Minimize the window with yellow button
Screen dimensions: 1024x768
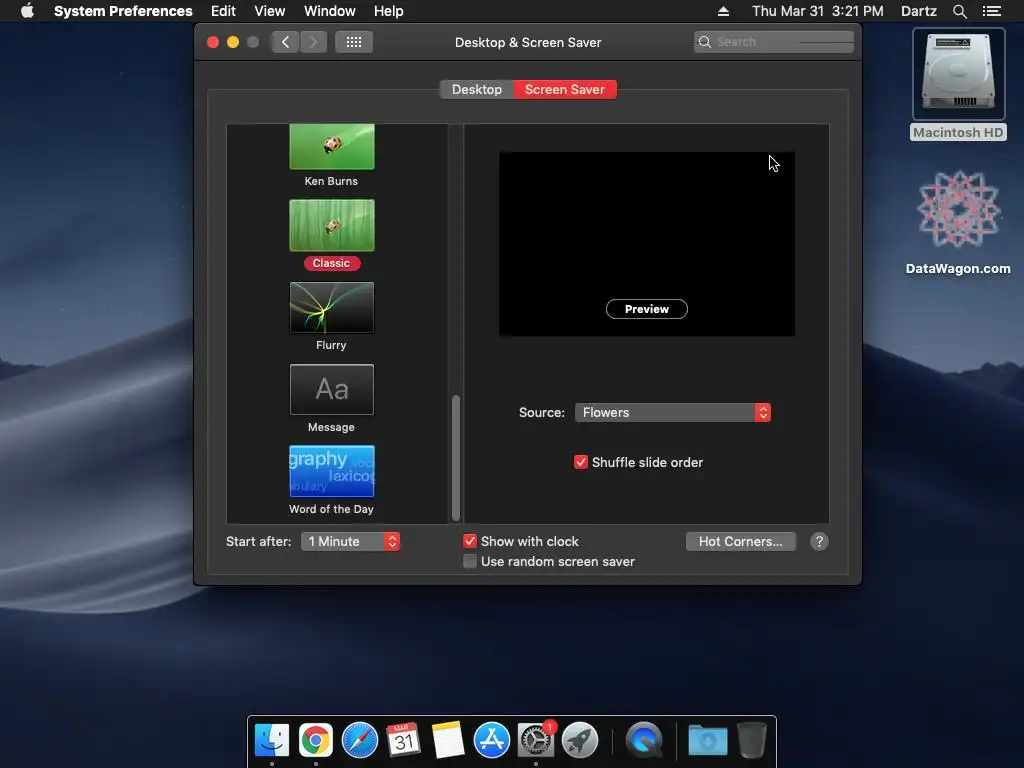pos(233,42)
